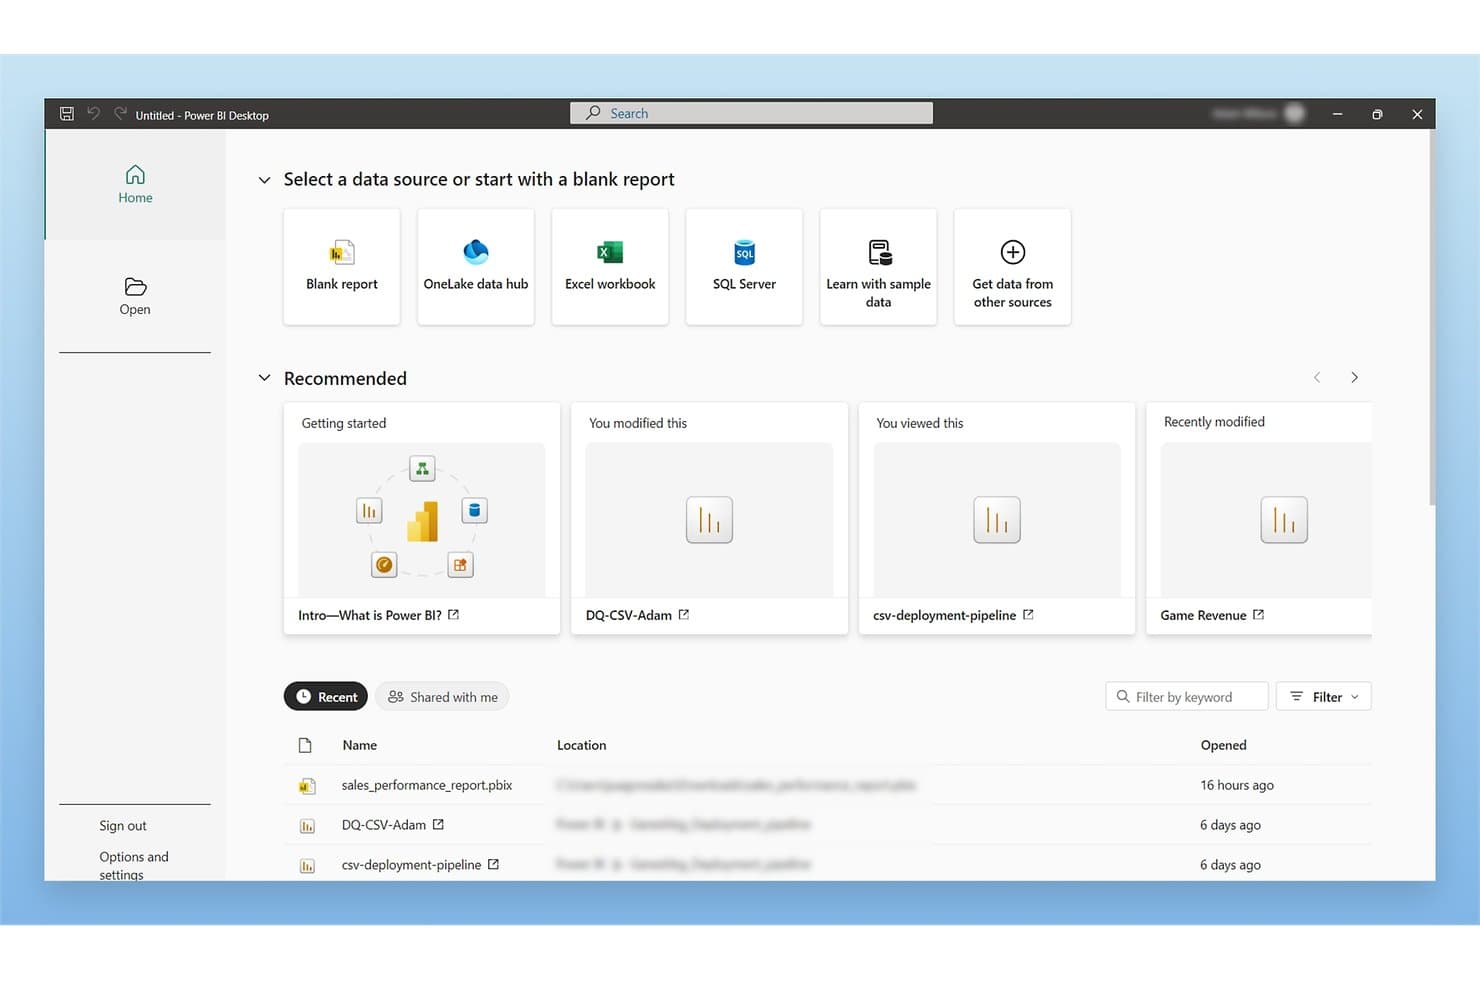Screen dimensions: 1480x987
Task: Click the Undo arrow in title bar
Action: pos(93,114)
